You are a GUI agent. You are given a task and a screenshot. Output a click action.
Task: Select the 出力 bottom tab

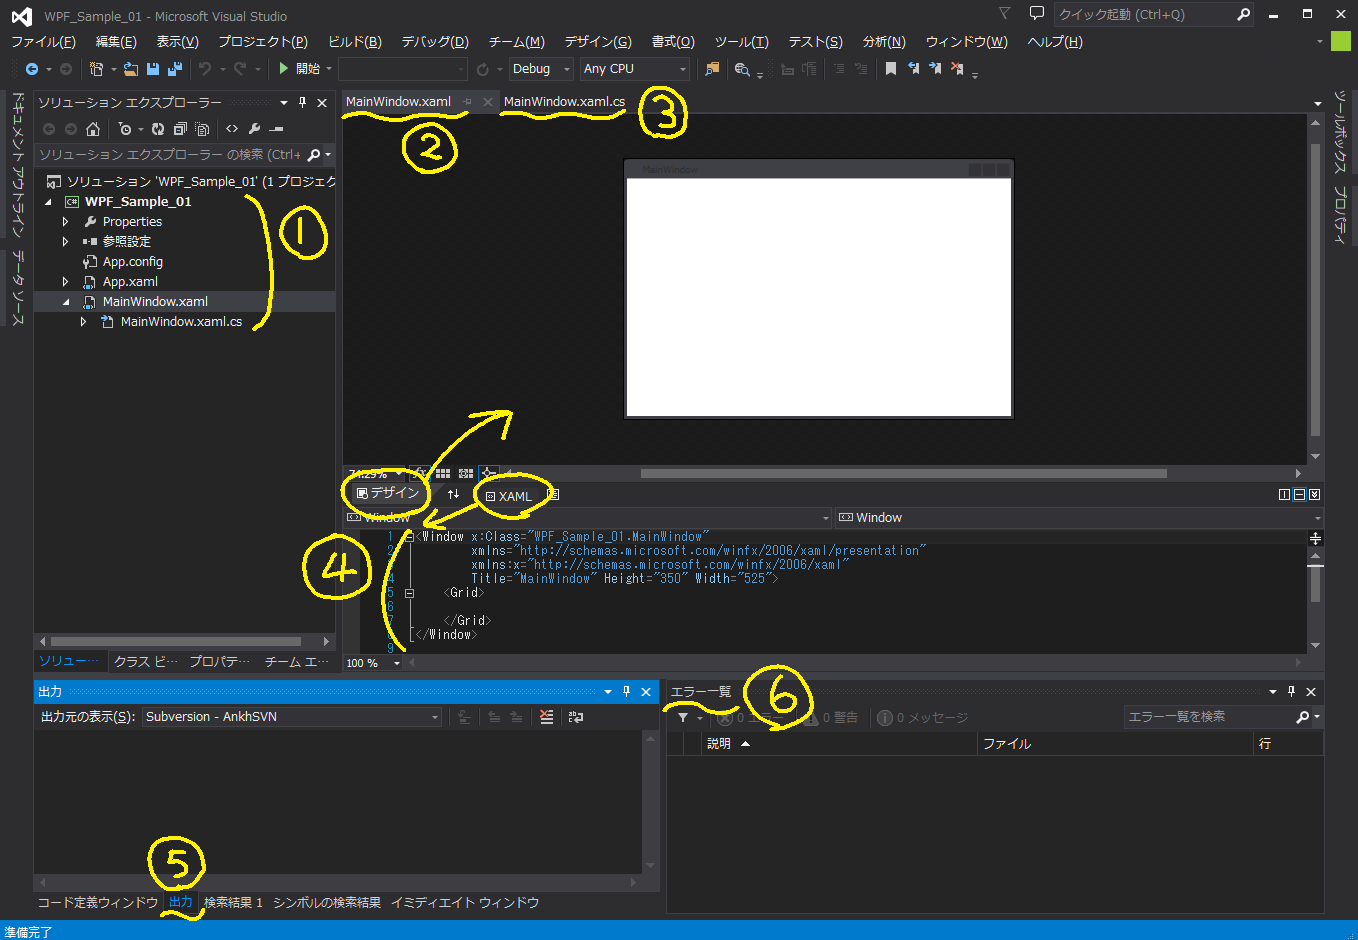point(180,902)
